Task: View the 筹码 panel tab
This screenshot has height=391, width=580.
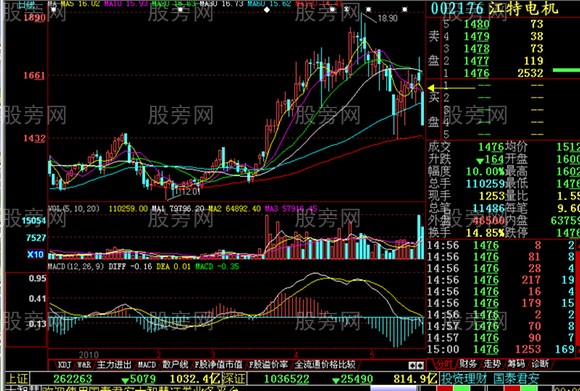Action: tap(516, 364)
